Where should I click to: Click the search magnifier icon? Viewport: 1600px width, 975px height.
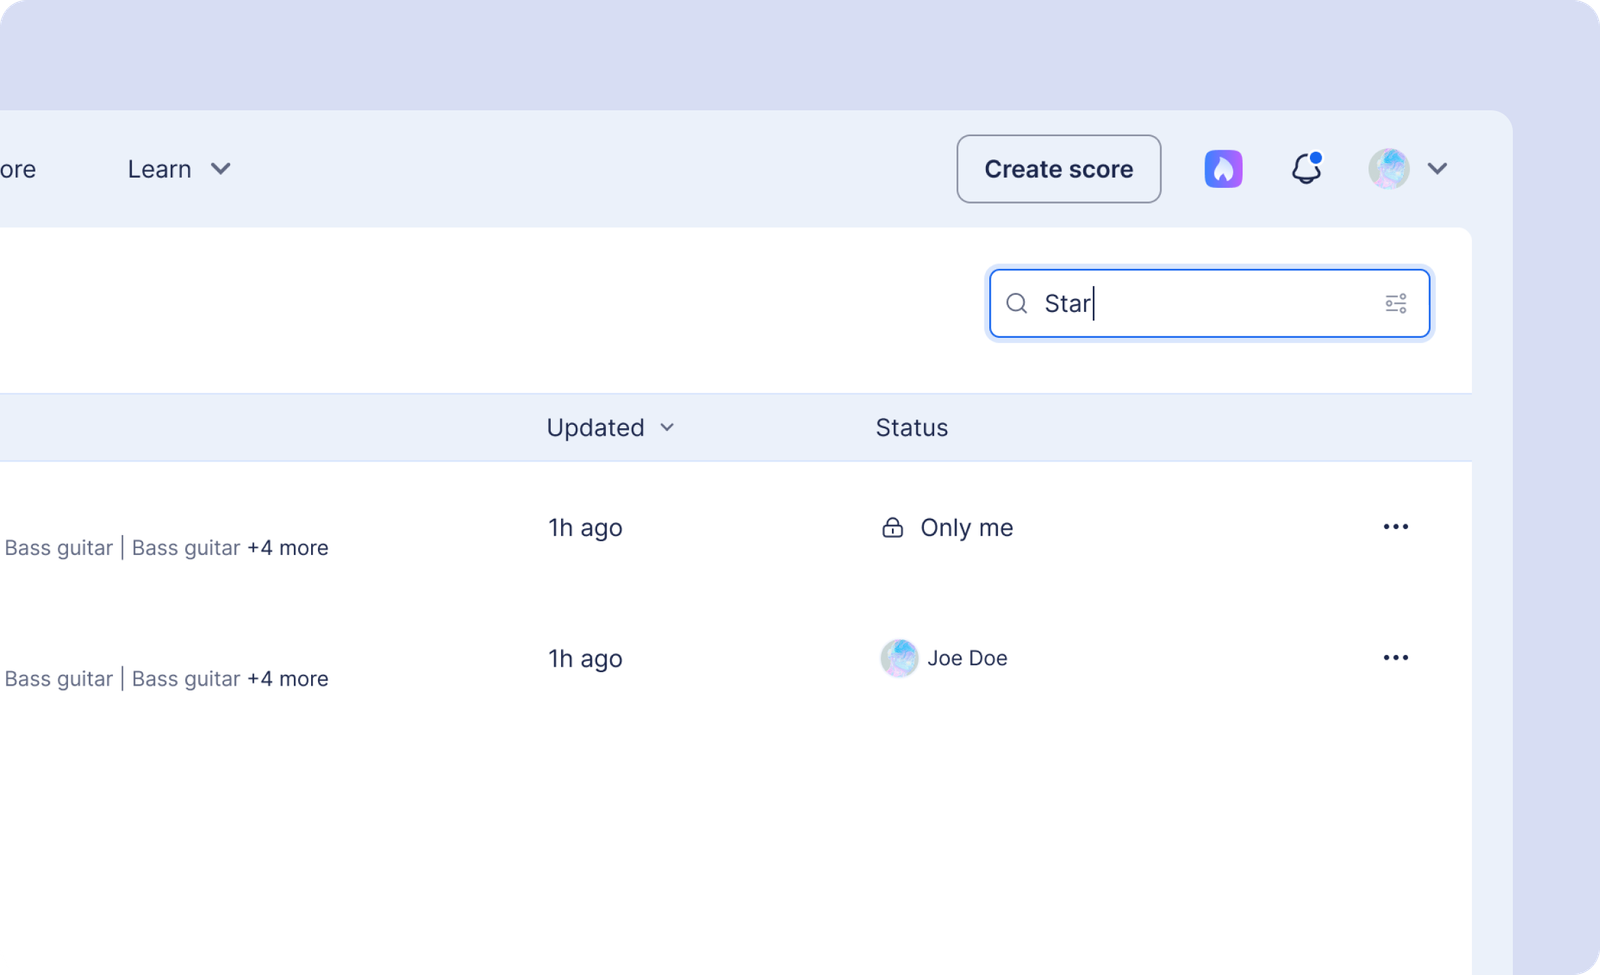pyautogui.click(x=1017, y=303)
